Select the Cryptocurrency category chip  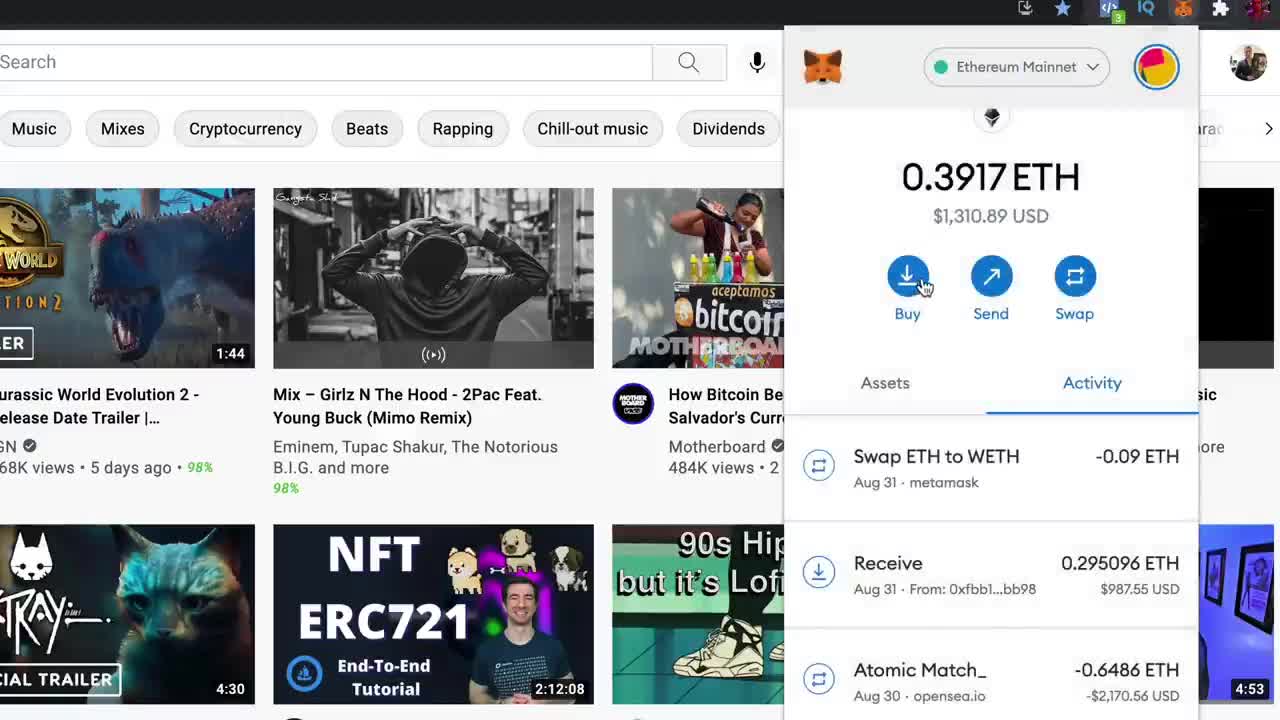[245, 129]
